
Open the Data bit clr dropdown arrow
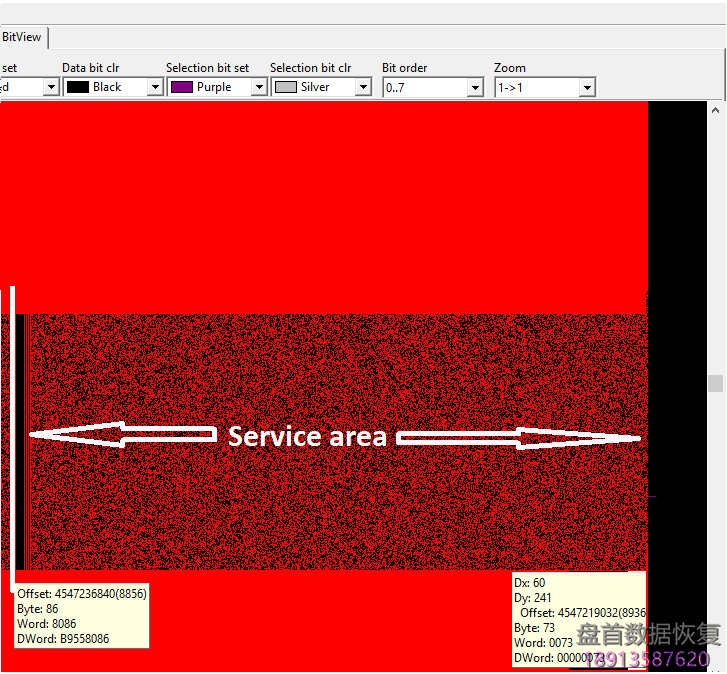coord(154,88)
